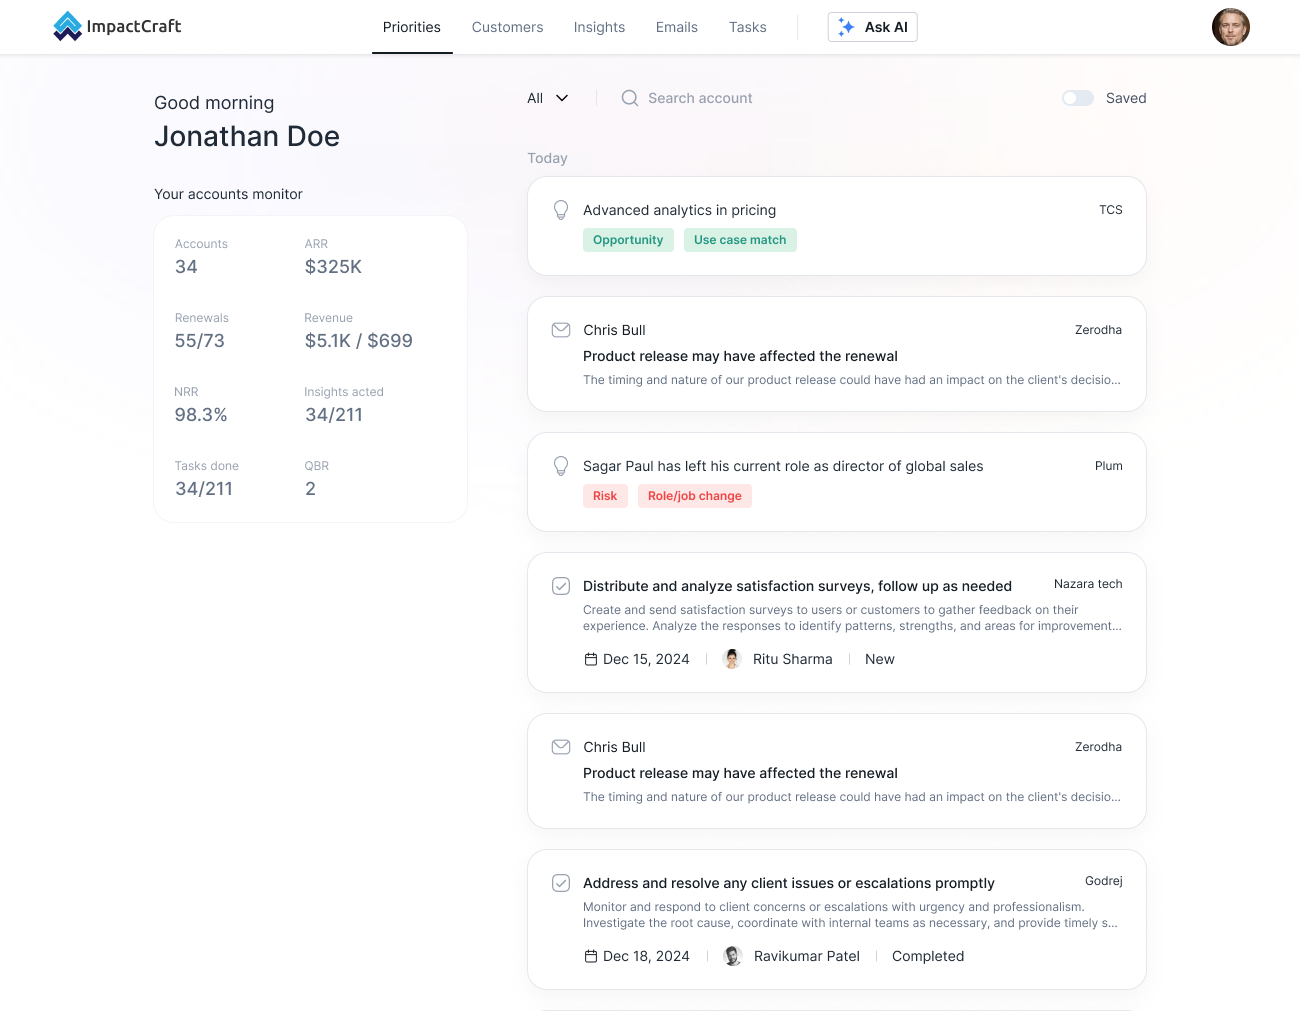Go to the Insights tab
This screenshot has height=1011, width=1300.
click(599, 27)
